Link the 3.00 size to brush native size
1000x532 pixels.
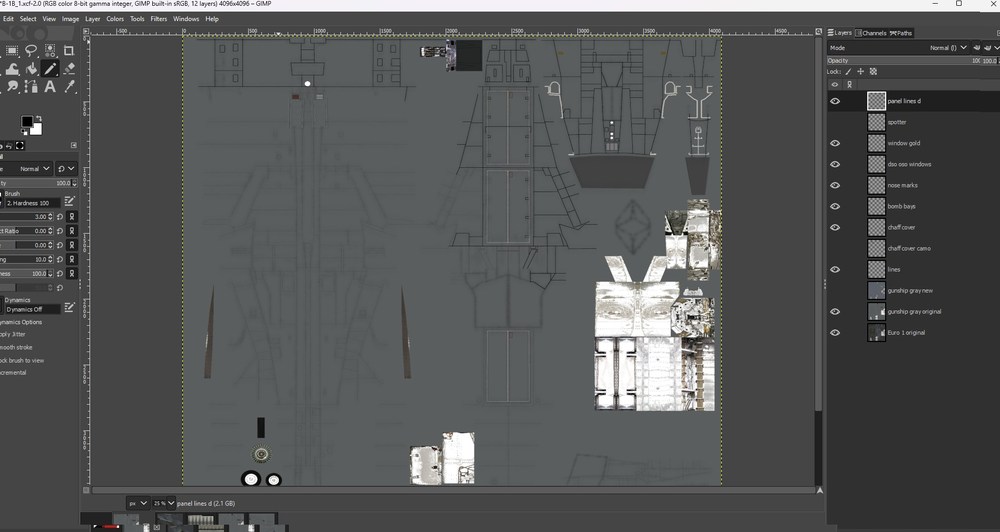(71, 217)
